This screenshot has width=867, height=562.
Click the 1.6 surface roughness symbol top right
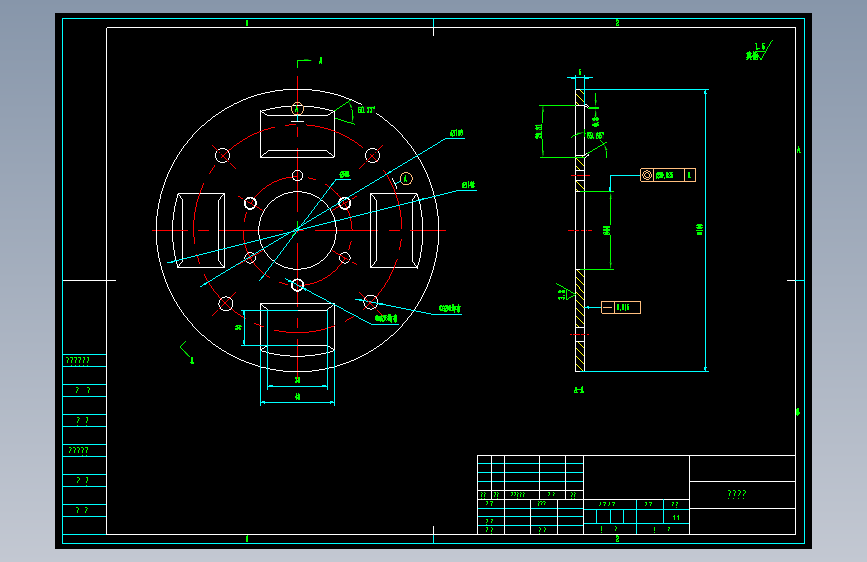tap(760, 50)
